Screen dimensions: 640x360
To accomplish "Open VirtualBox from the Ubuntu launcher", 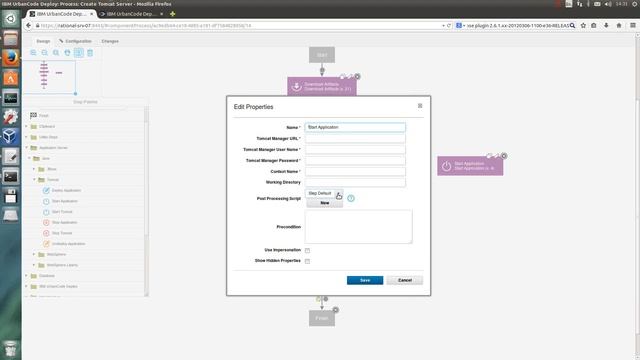I will [x=11, y=137].
